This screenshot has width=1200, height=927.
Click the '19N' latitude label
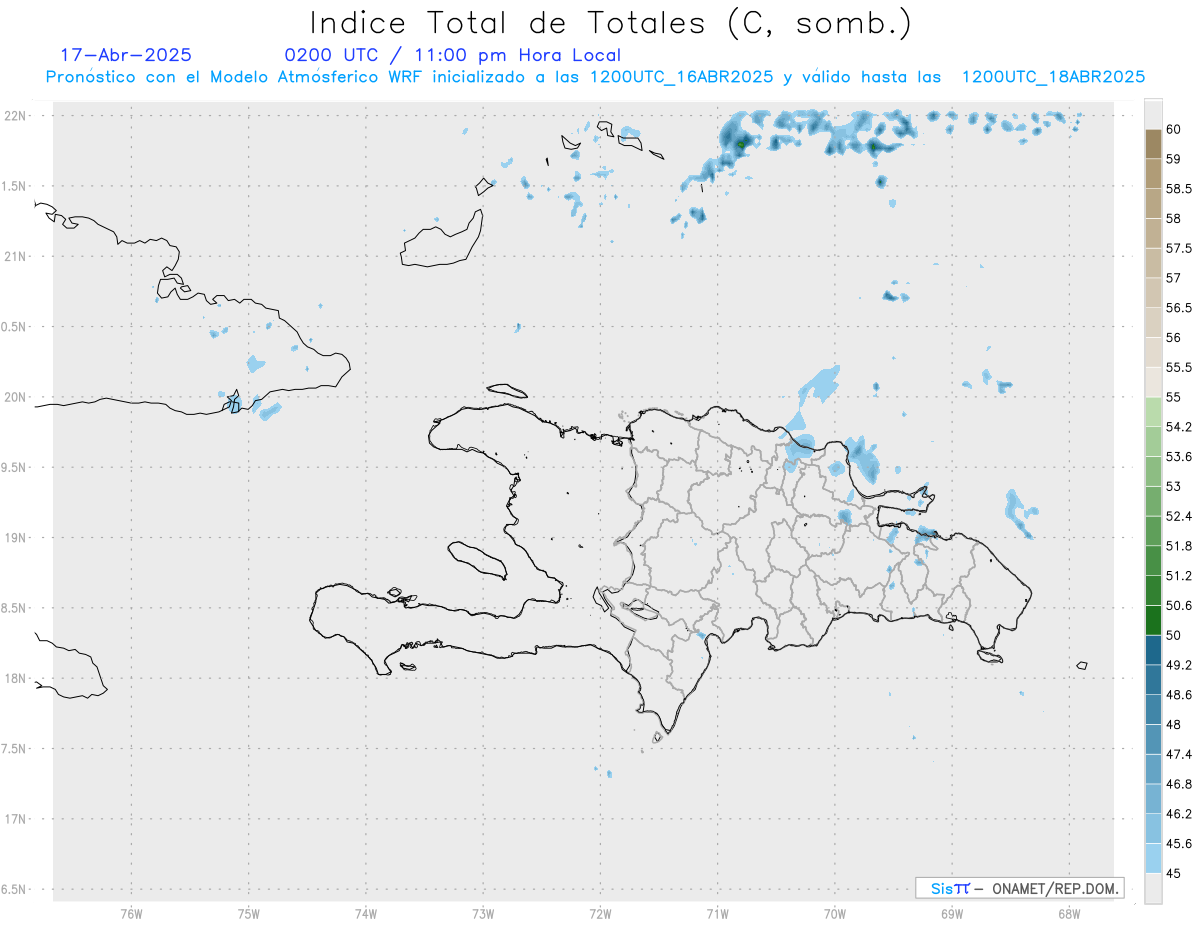tap(15, 537)
